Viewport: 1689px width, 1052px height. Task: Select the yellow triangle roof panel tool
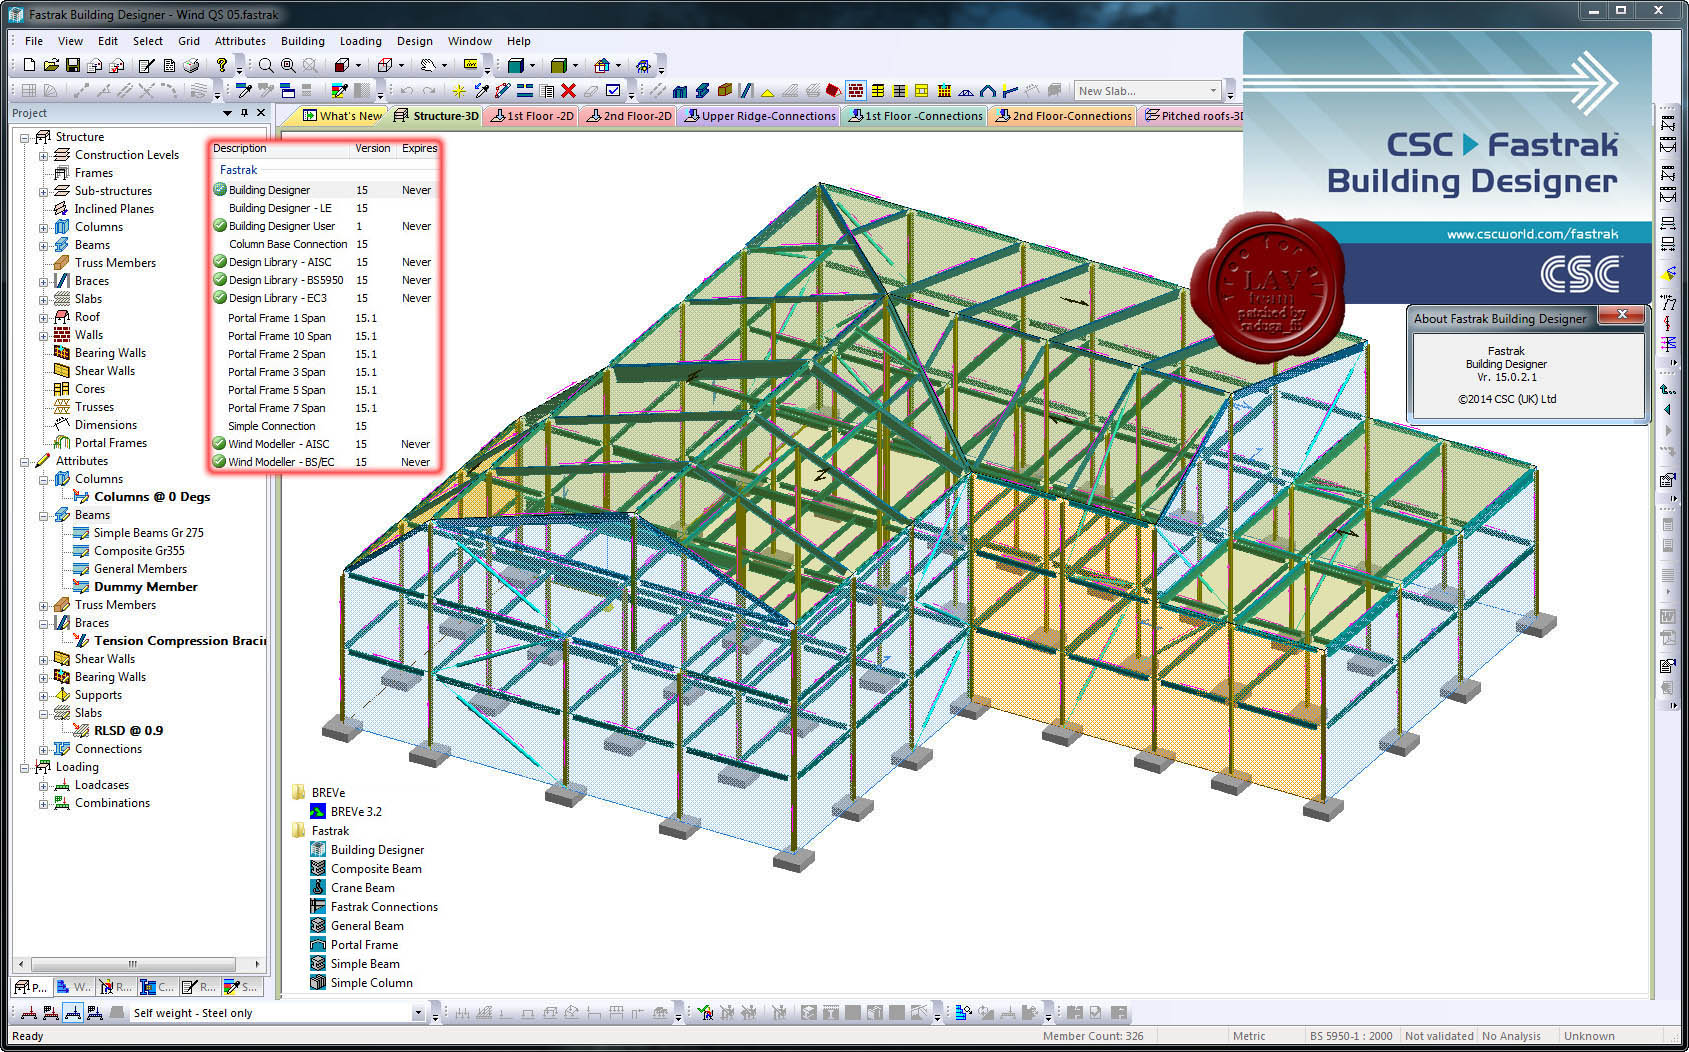[x=767, y=93]
